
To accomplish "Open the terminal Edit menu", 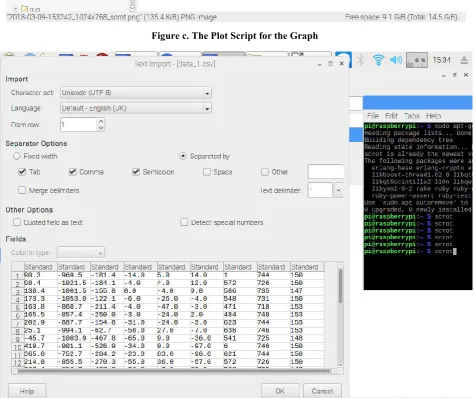I will (x=391, y=116).
